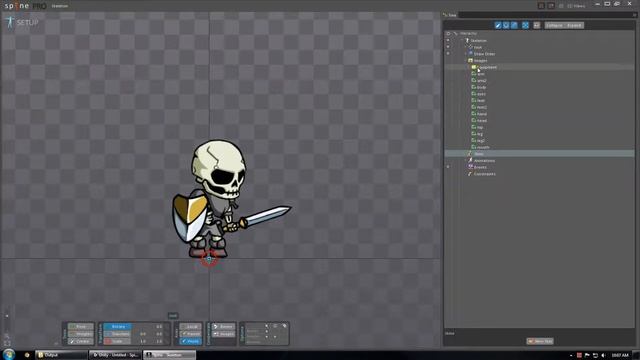The image size is (640, 360).
Task: Switch axes to Local
Action: (191, 327)
